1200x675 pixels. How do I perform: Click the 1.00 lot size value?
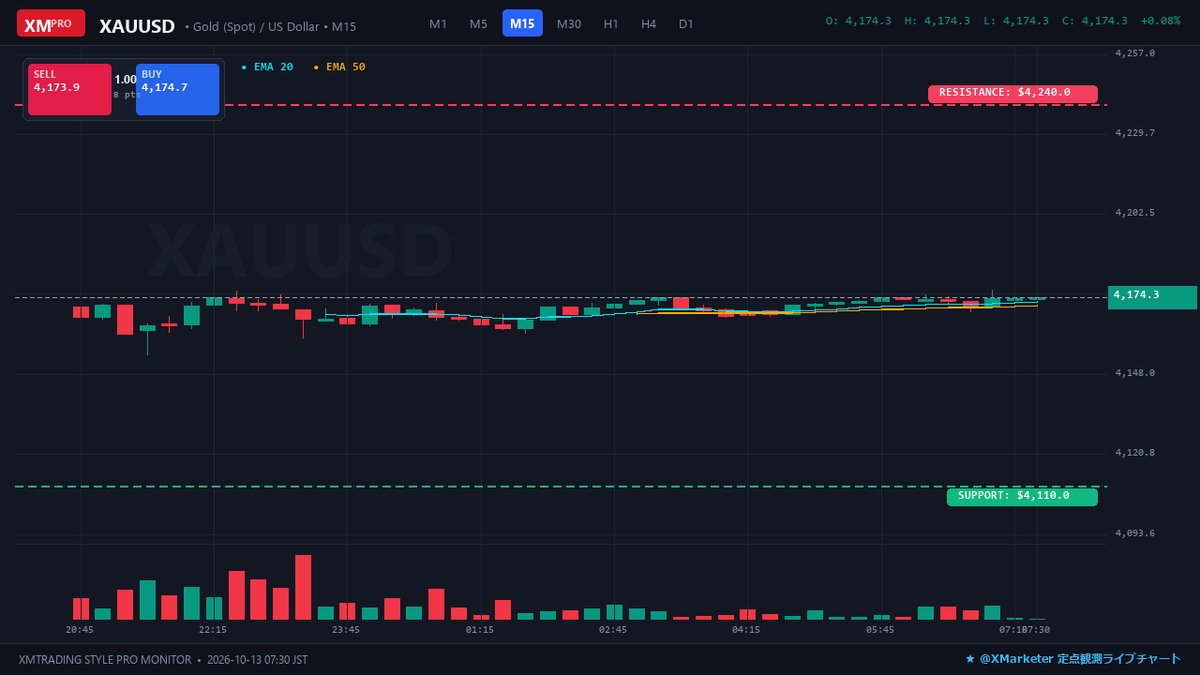click(125, 79)
